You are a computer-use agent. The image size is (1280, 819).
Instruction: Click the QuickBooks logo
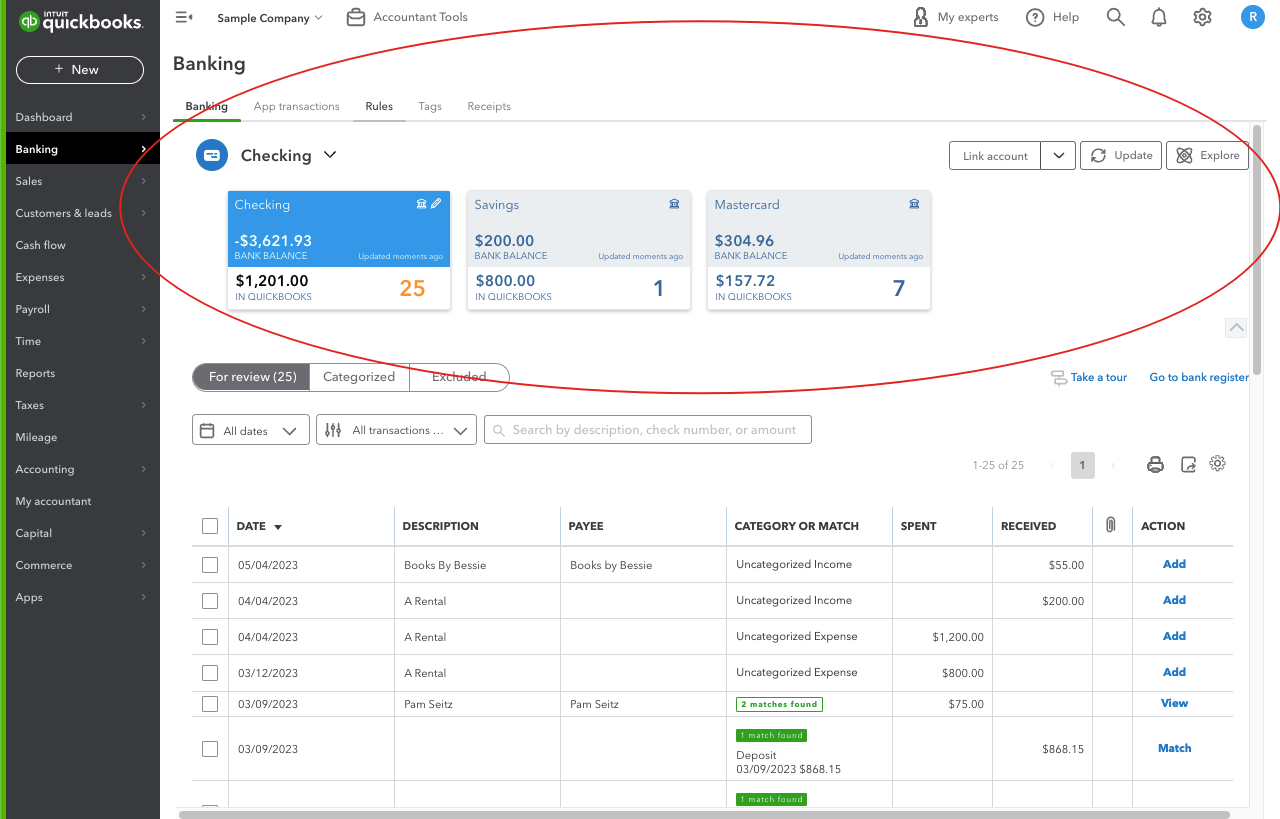(81, 21)
